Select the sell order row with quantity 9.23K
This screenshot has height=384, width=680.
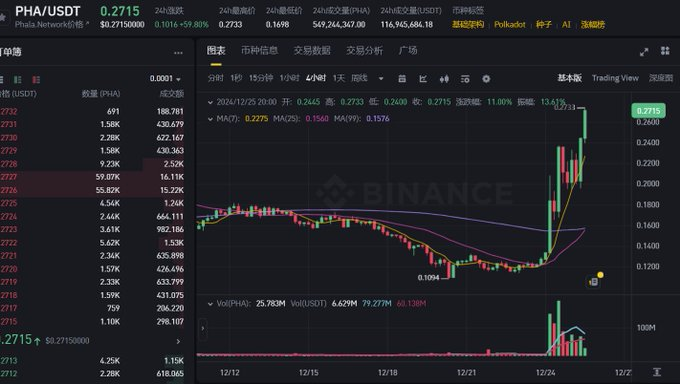[92, 164]
